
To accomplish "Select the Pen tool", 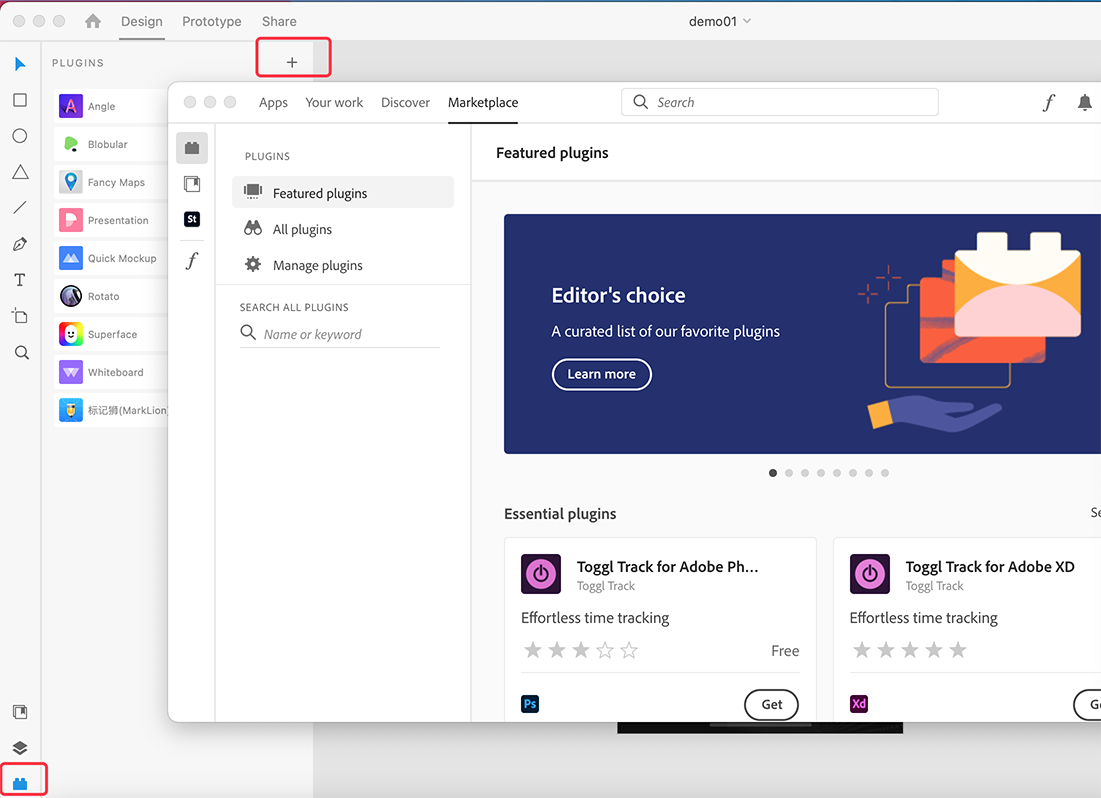I will [x=20, y=244].
